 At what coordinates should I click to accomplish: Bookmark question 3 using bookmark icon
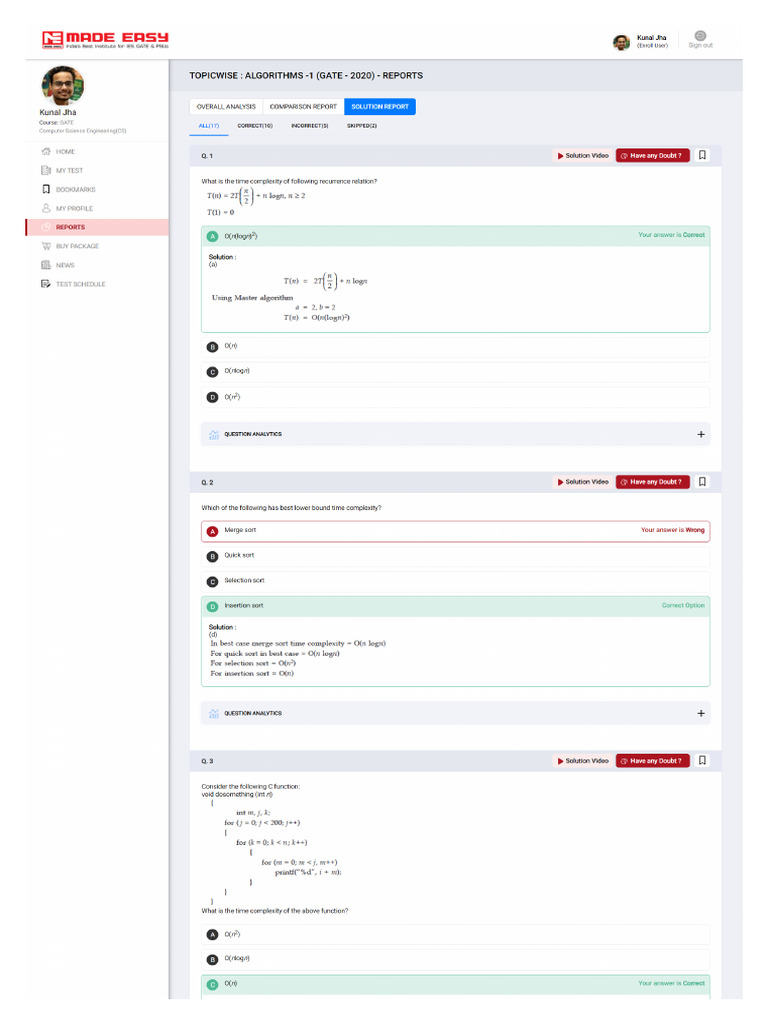(x=703, y=760)
